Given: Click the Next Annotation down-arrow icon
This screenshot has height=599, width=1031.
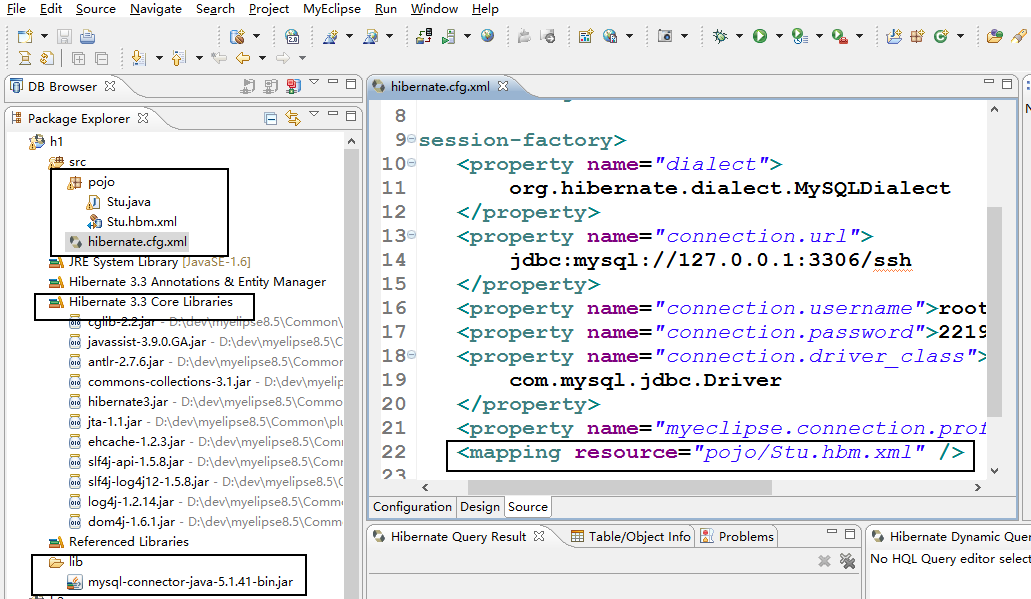Looking at the screenshot, I should click(x=138, y=58).
